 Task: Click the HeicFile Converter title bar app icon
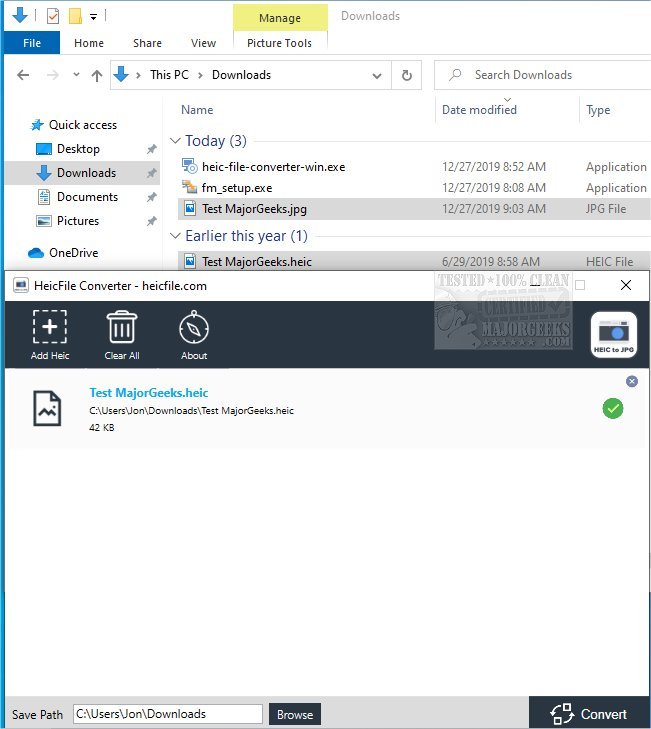coord(21,285)
